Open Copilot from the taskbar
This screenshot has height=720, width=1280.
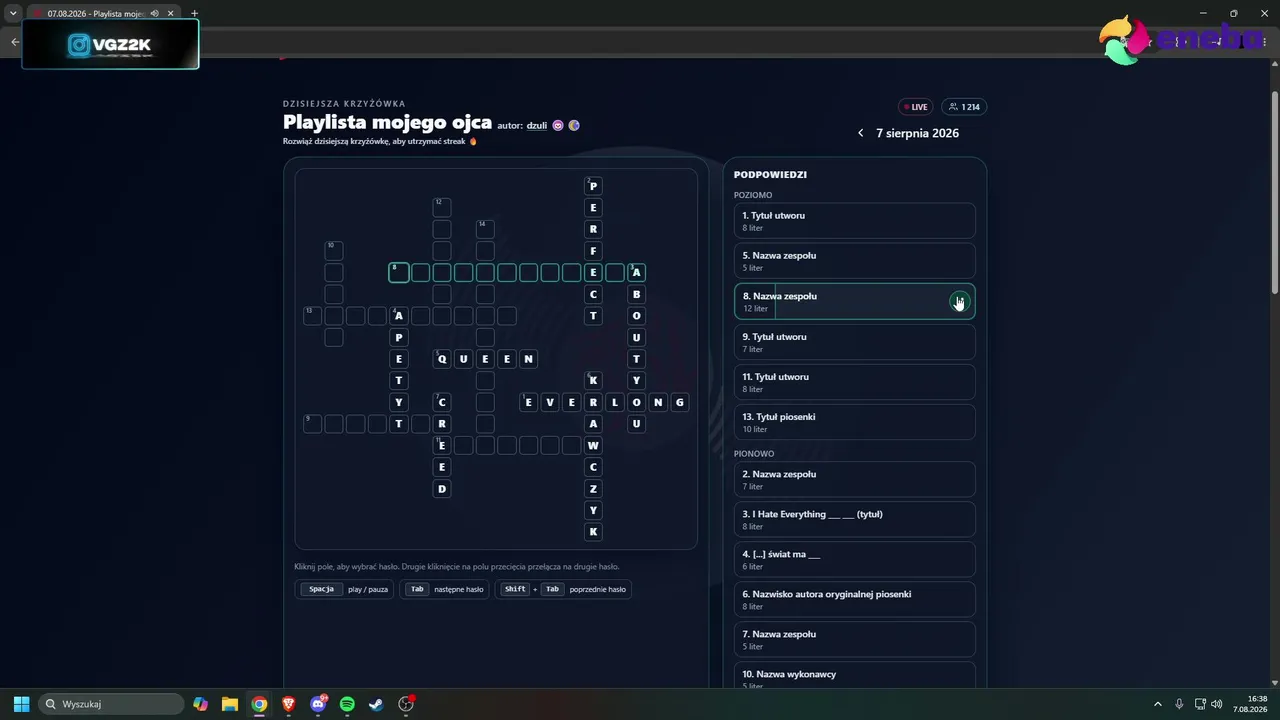[x=200, y=704]
